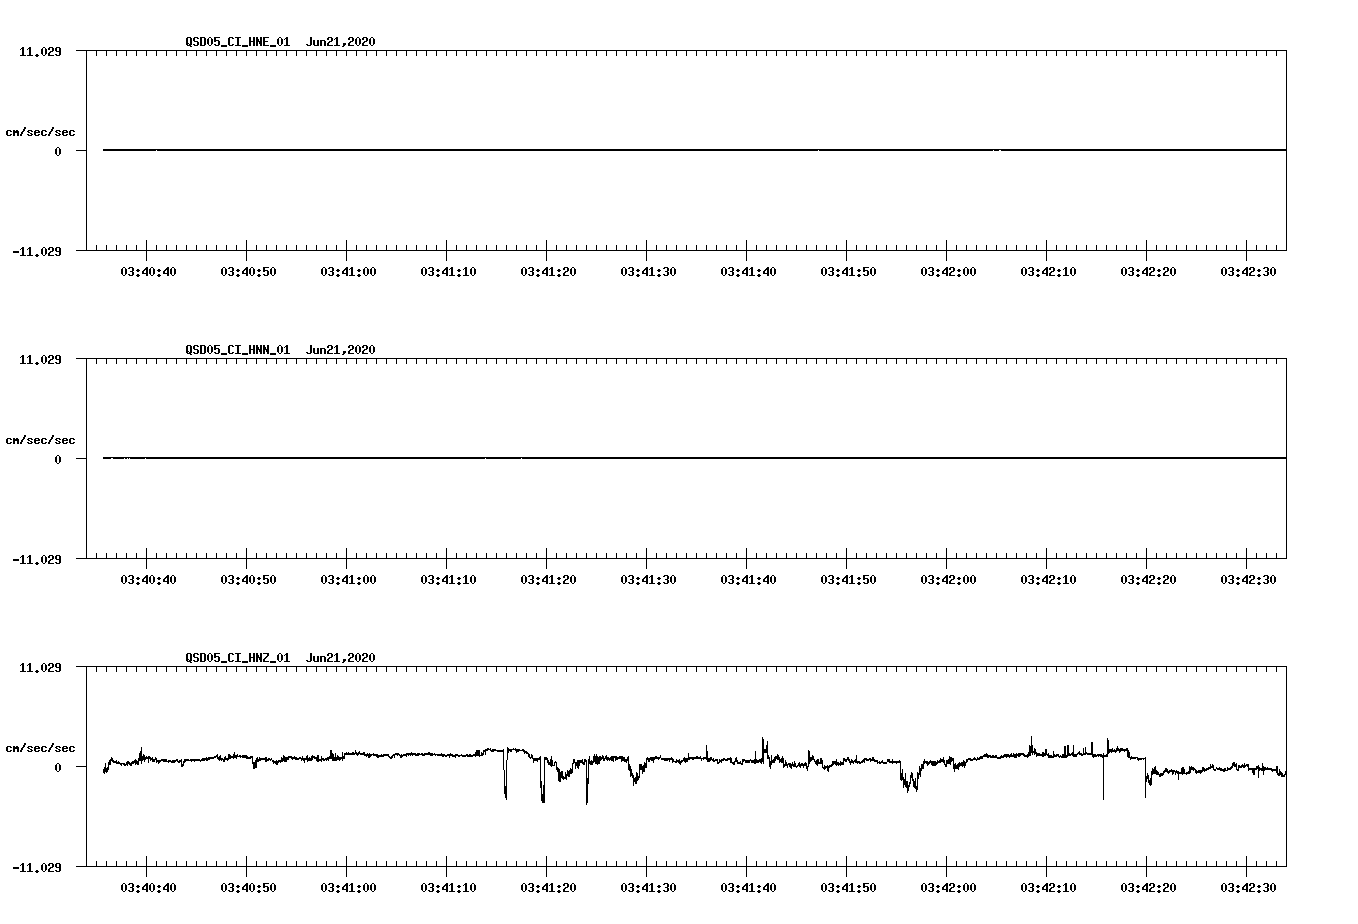Click the 03:41:20 time label under the HNE plot
The height and width of the screenshot is (924, 1358).
[x=548, y=272]
